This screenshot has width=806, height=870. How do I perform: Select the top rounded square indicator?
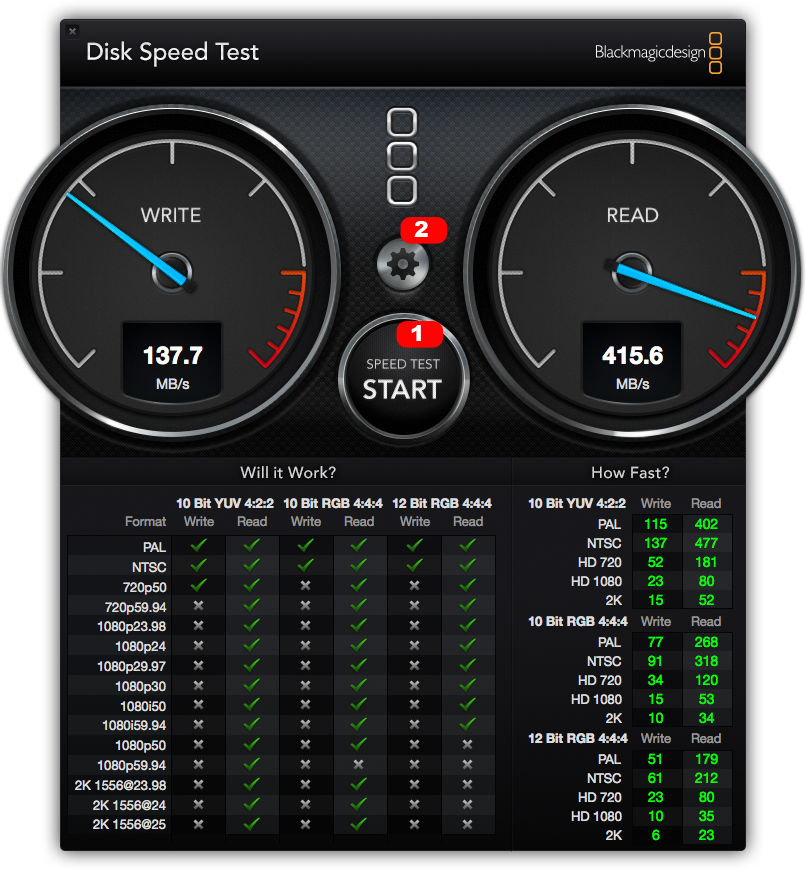pyautogui.click(x=402, y=124)
